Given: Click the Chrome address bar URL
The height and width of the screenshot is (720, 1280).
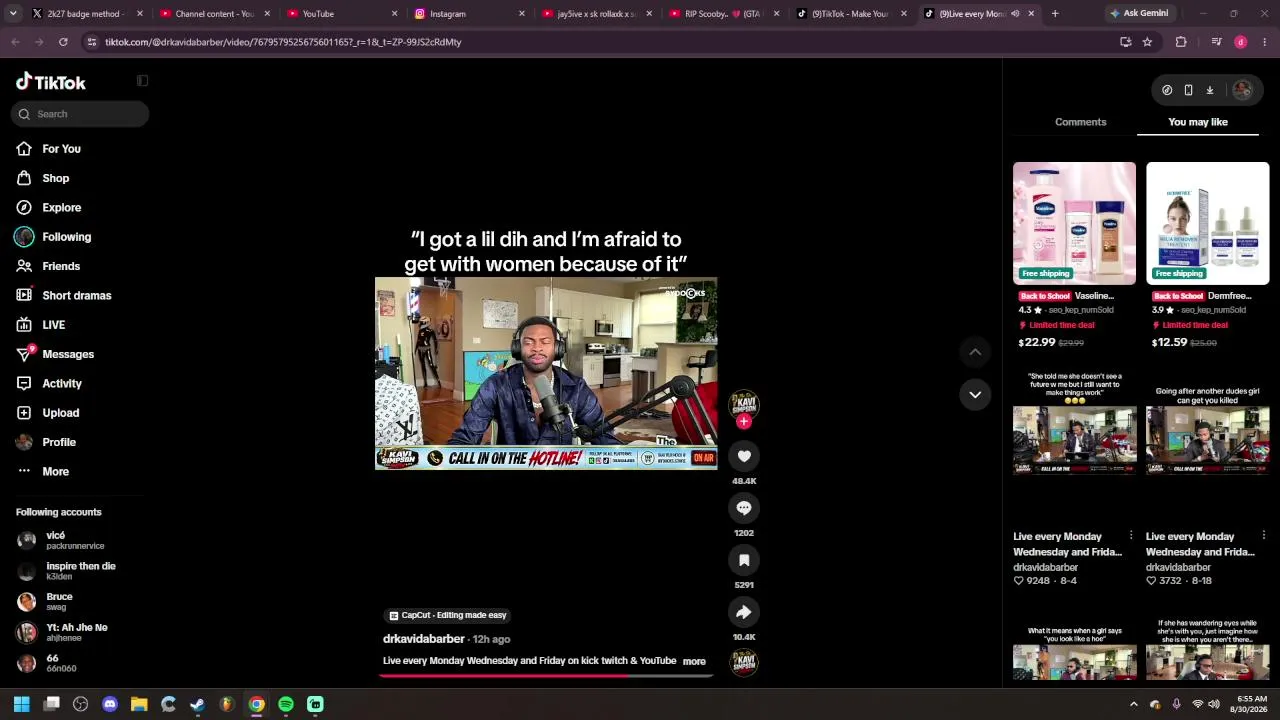Looking at the screenshot, I should point(283,42).
